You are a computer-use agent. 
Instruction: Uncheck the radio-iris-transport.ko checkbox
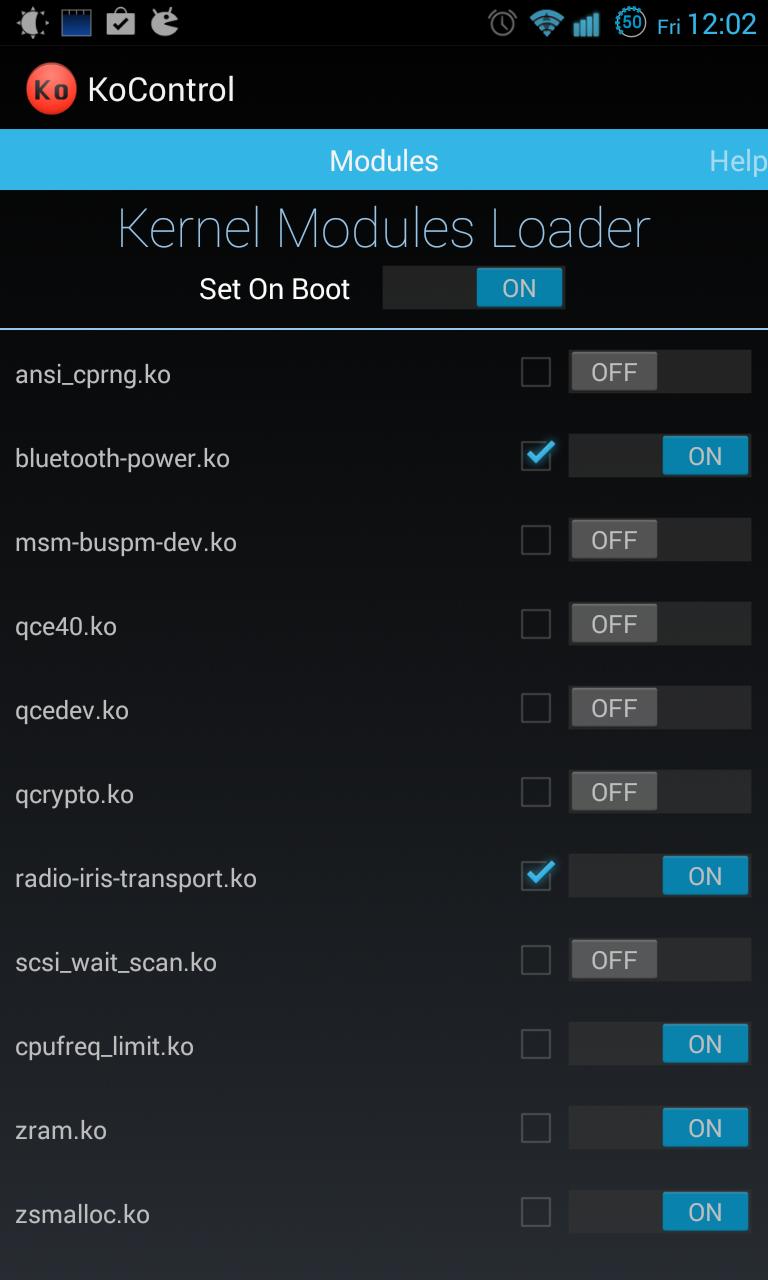click(x=536, y=875)
